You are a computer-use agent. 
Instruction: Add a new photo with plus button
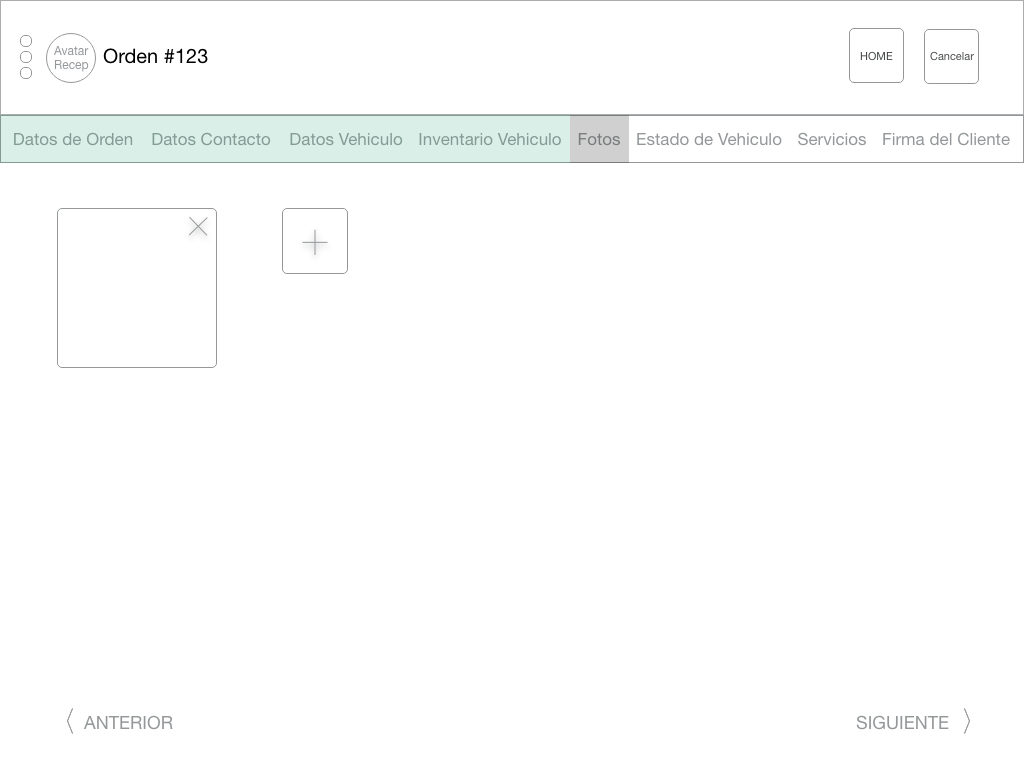[315, 241]
